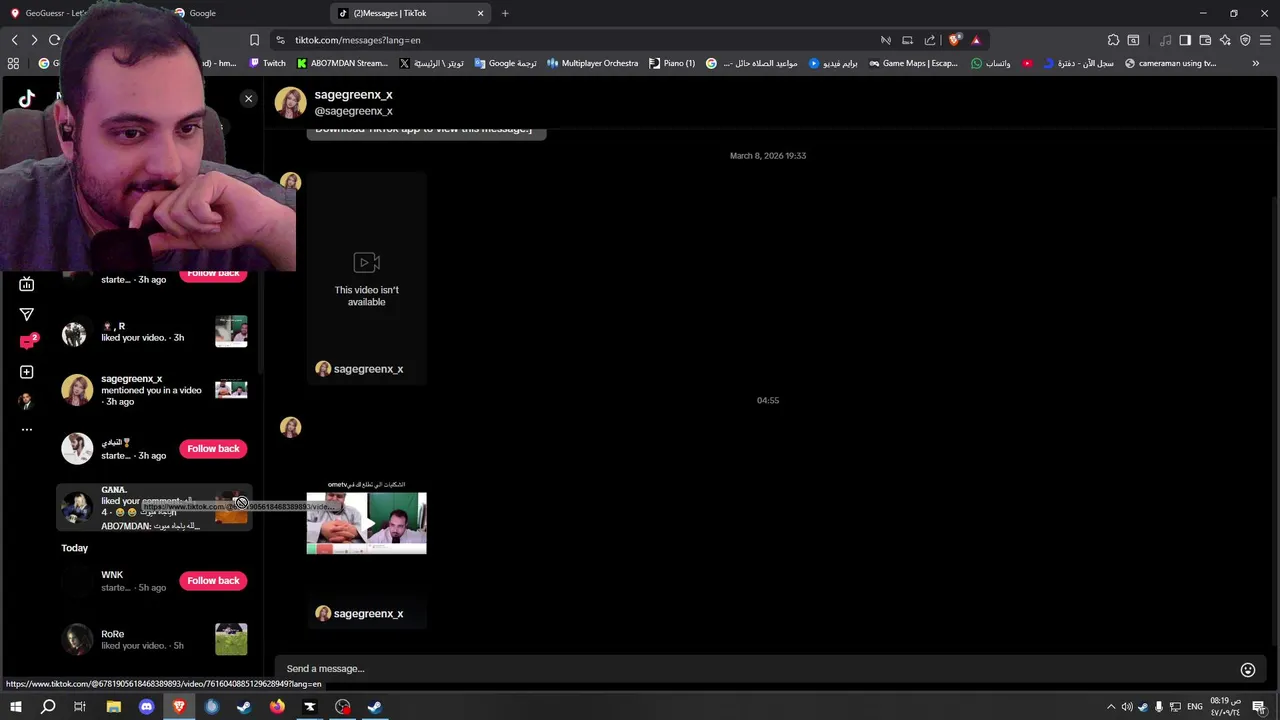Open the paper-plane messages icon in sidebar
This screenshot has height=720, width=1280.
(x=27, y=314)
